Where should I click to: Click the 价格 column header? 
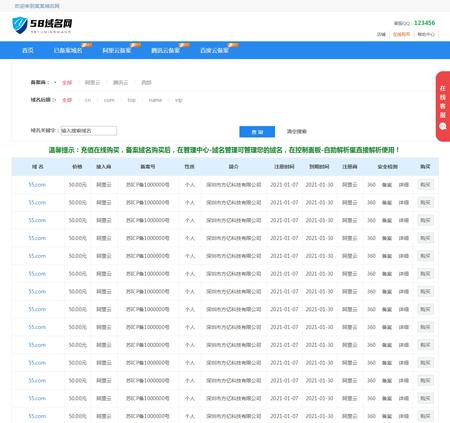77,166
